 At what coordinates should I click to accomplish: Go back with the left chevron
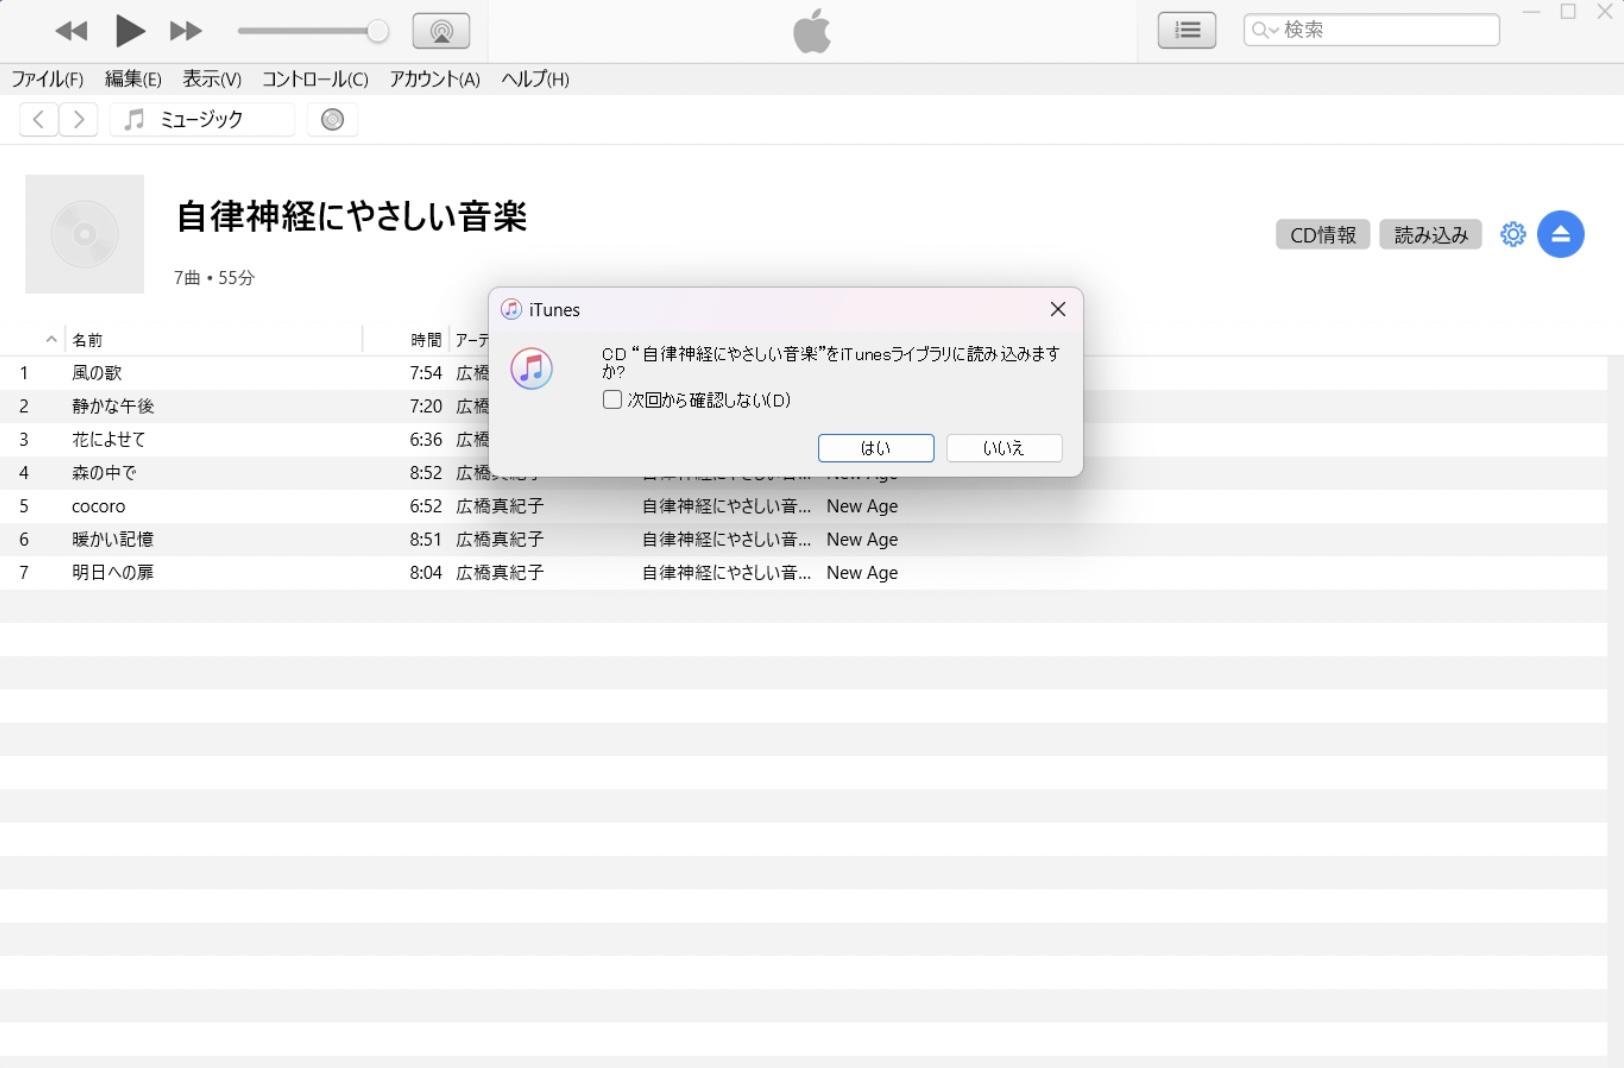[38, 120]
